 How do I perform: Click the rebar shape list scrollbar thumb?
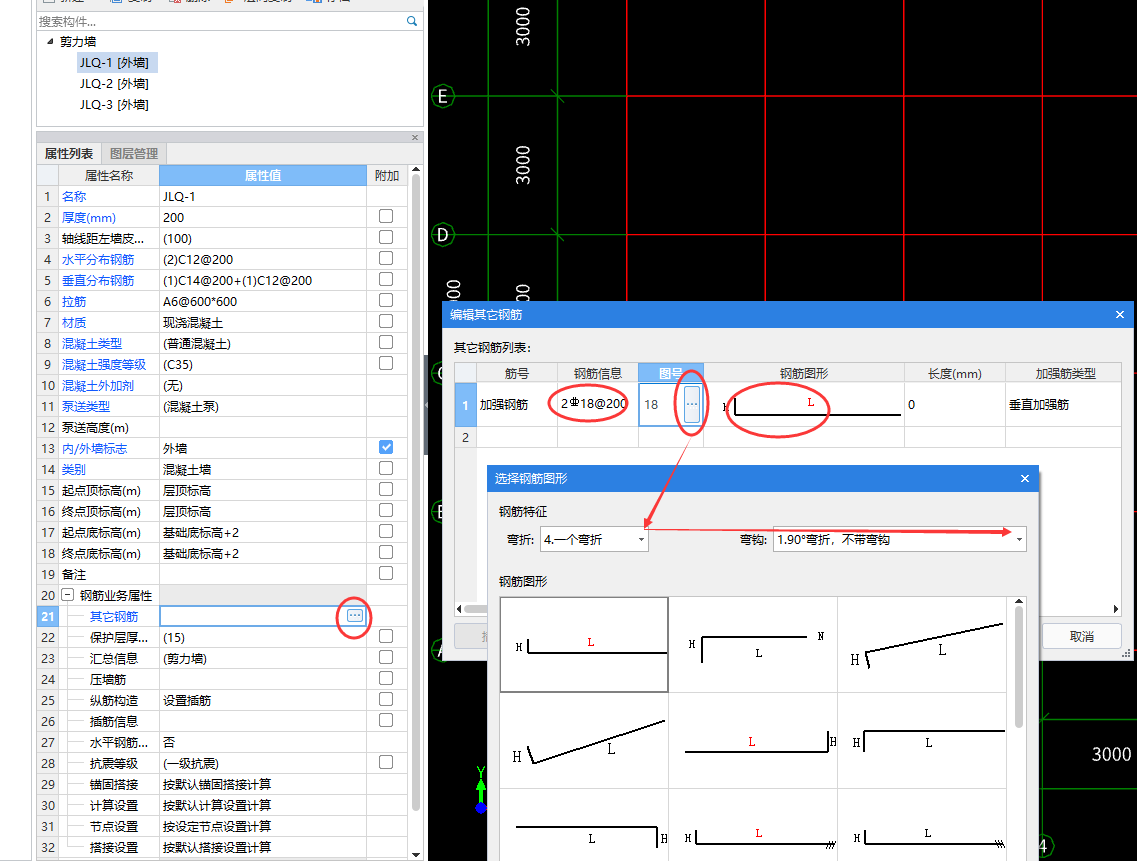click(1019, 667)
